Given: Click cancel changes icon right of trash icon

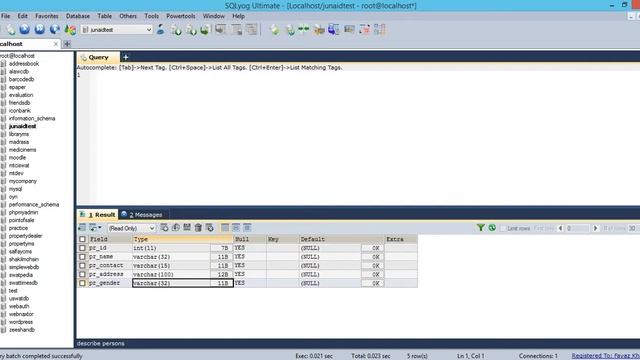Looking at the screenshot, I should [209, 228].
